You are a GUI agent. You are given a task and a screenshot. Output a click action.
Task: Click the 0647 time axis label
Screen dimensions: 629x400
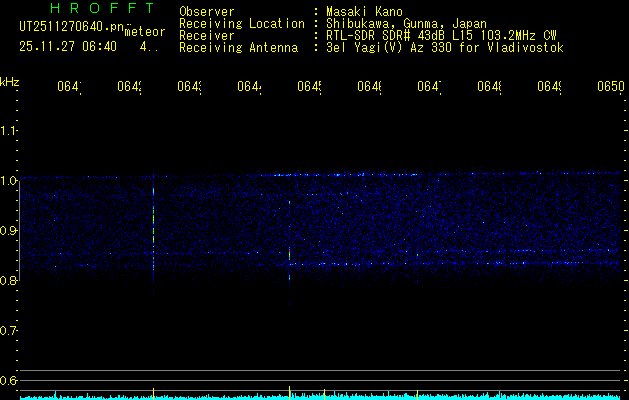[x=429, y=87]
